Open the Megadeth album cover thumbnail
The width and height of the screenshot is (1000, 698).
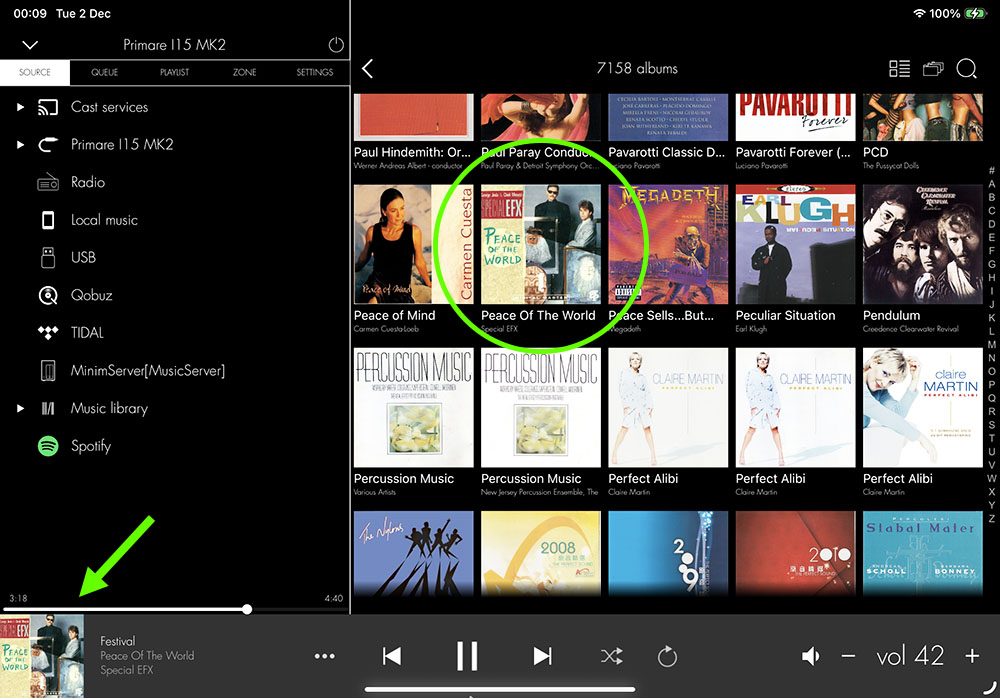(668, 244)
